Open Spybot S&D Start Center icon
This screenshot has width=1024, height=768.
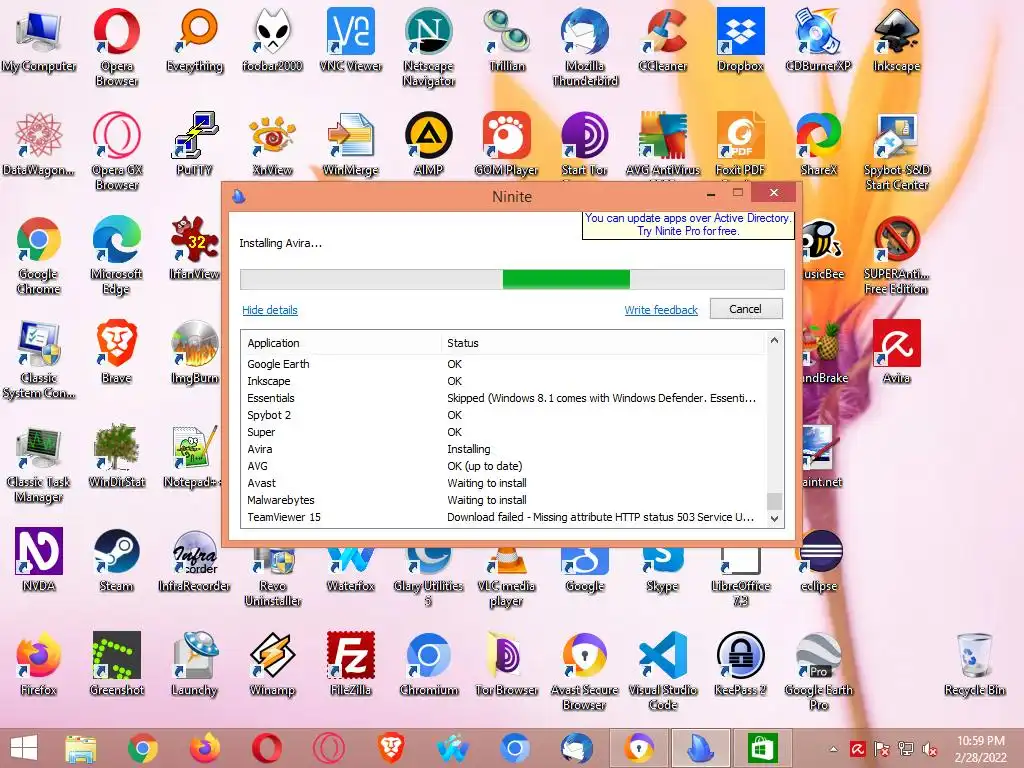click(x=896, y=150)
